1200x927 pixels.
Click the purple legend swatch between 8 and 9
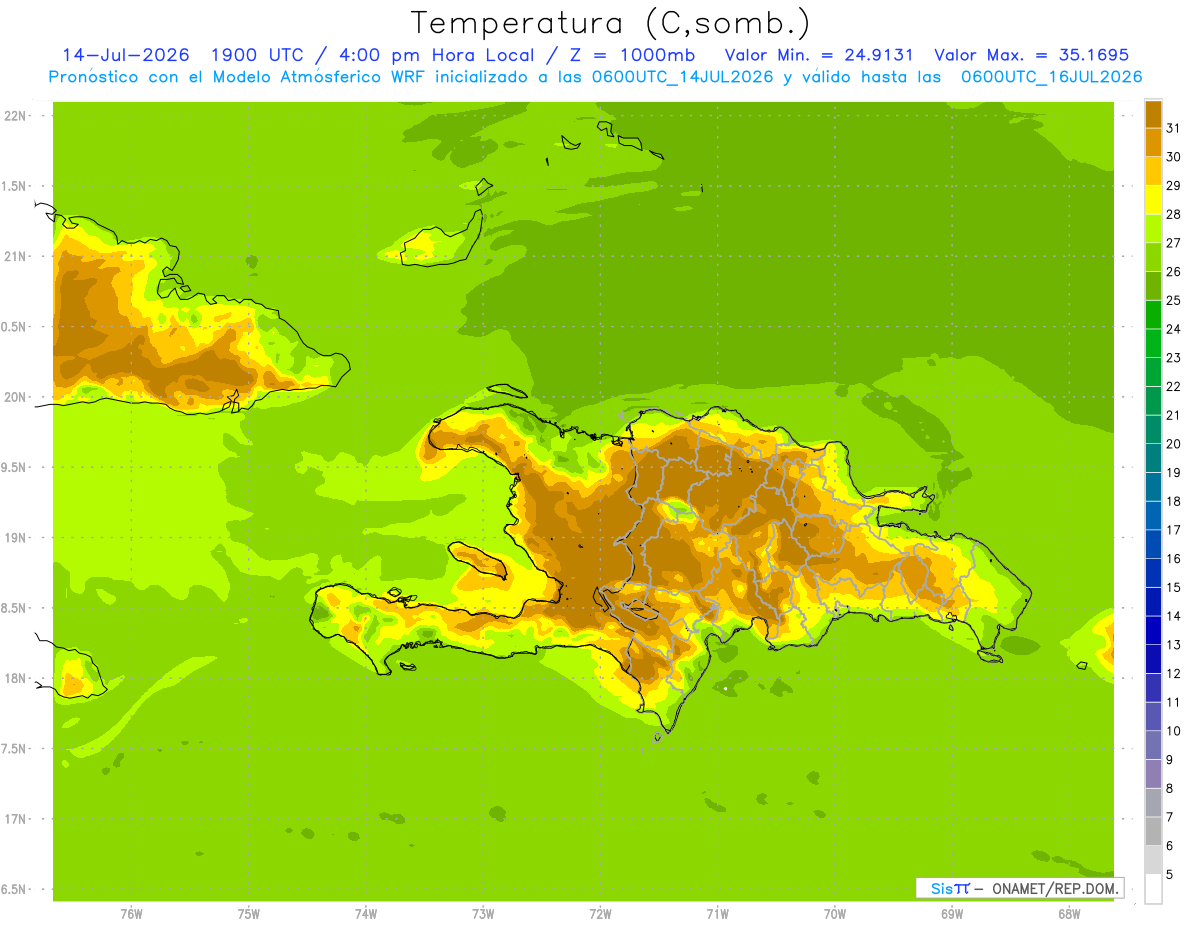1153,774
